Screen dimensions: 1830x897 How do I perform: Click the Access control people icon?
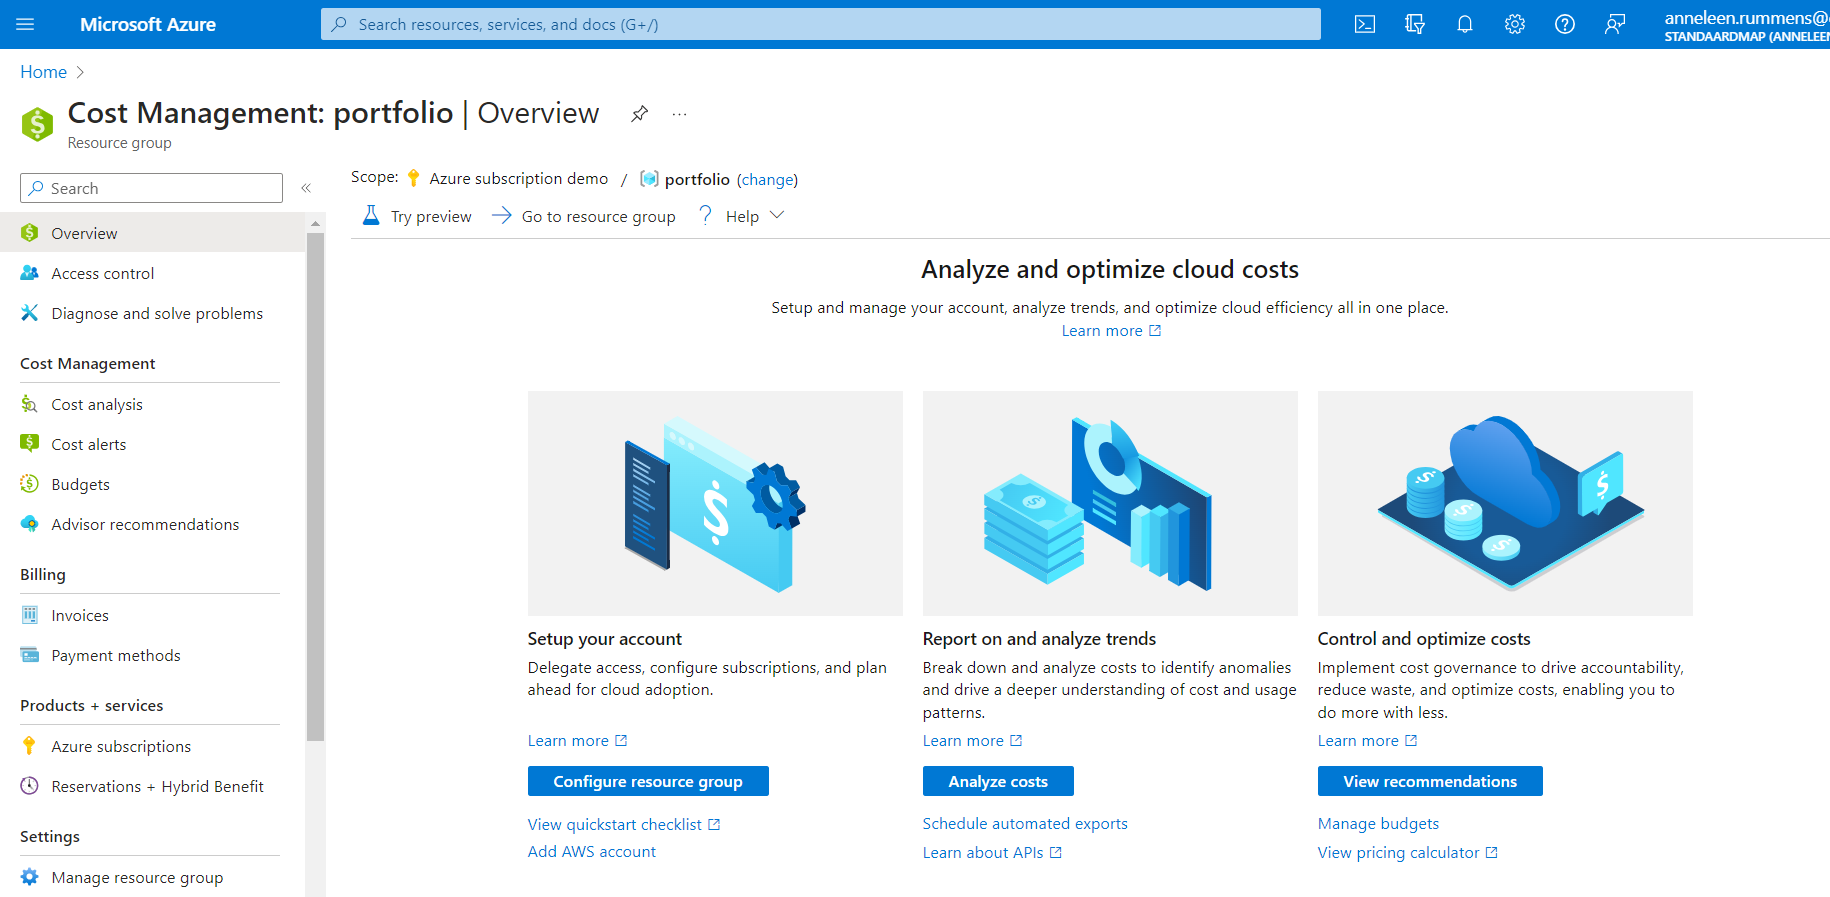[30, 273]
